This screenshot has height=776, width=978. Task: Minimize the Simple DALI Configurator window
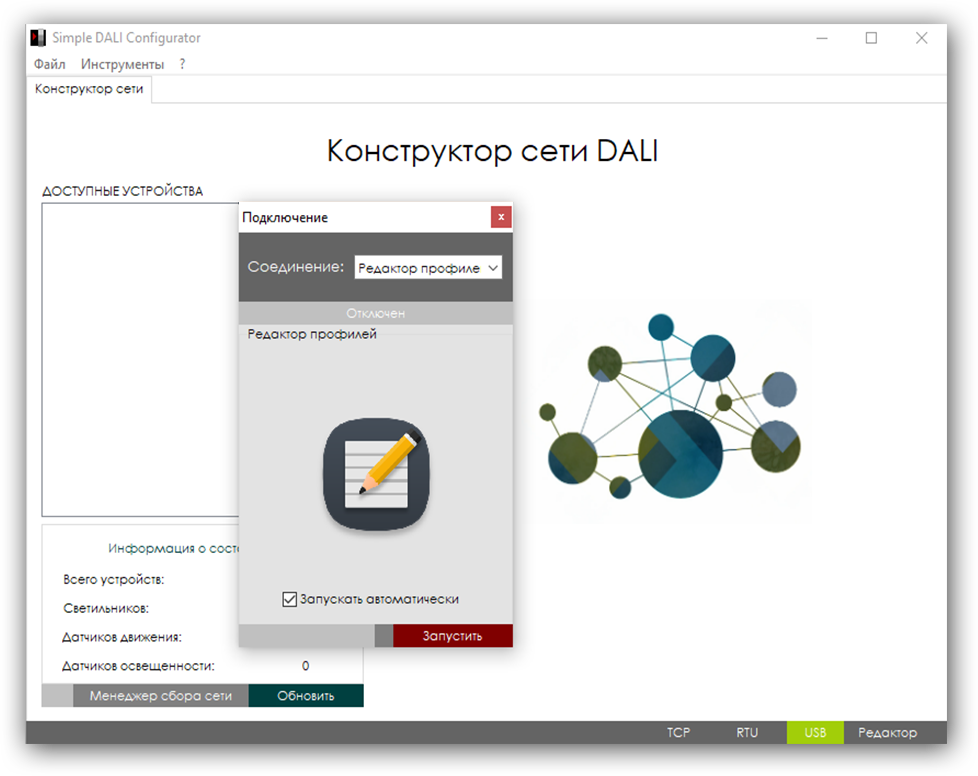tap(822, 38)
